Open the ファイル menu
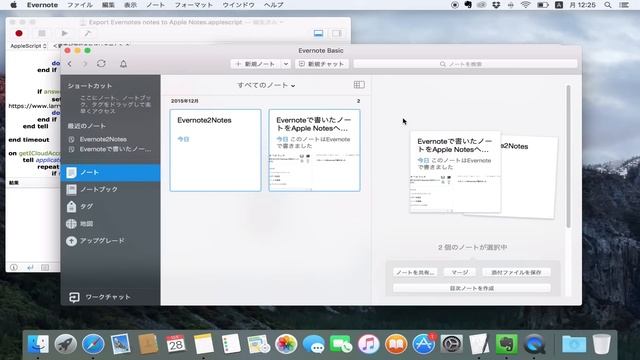 click(80, 5)
